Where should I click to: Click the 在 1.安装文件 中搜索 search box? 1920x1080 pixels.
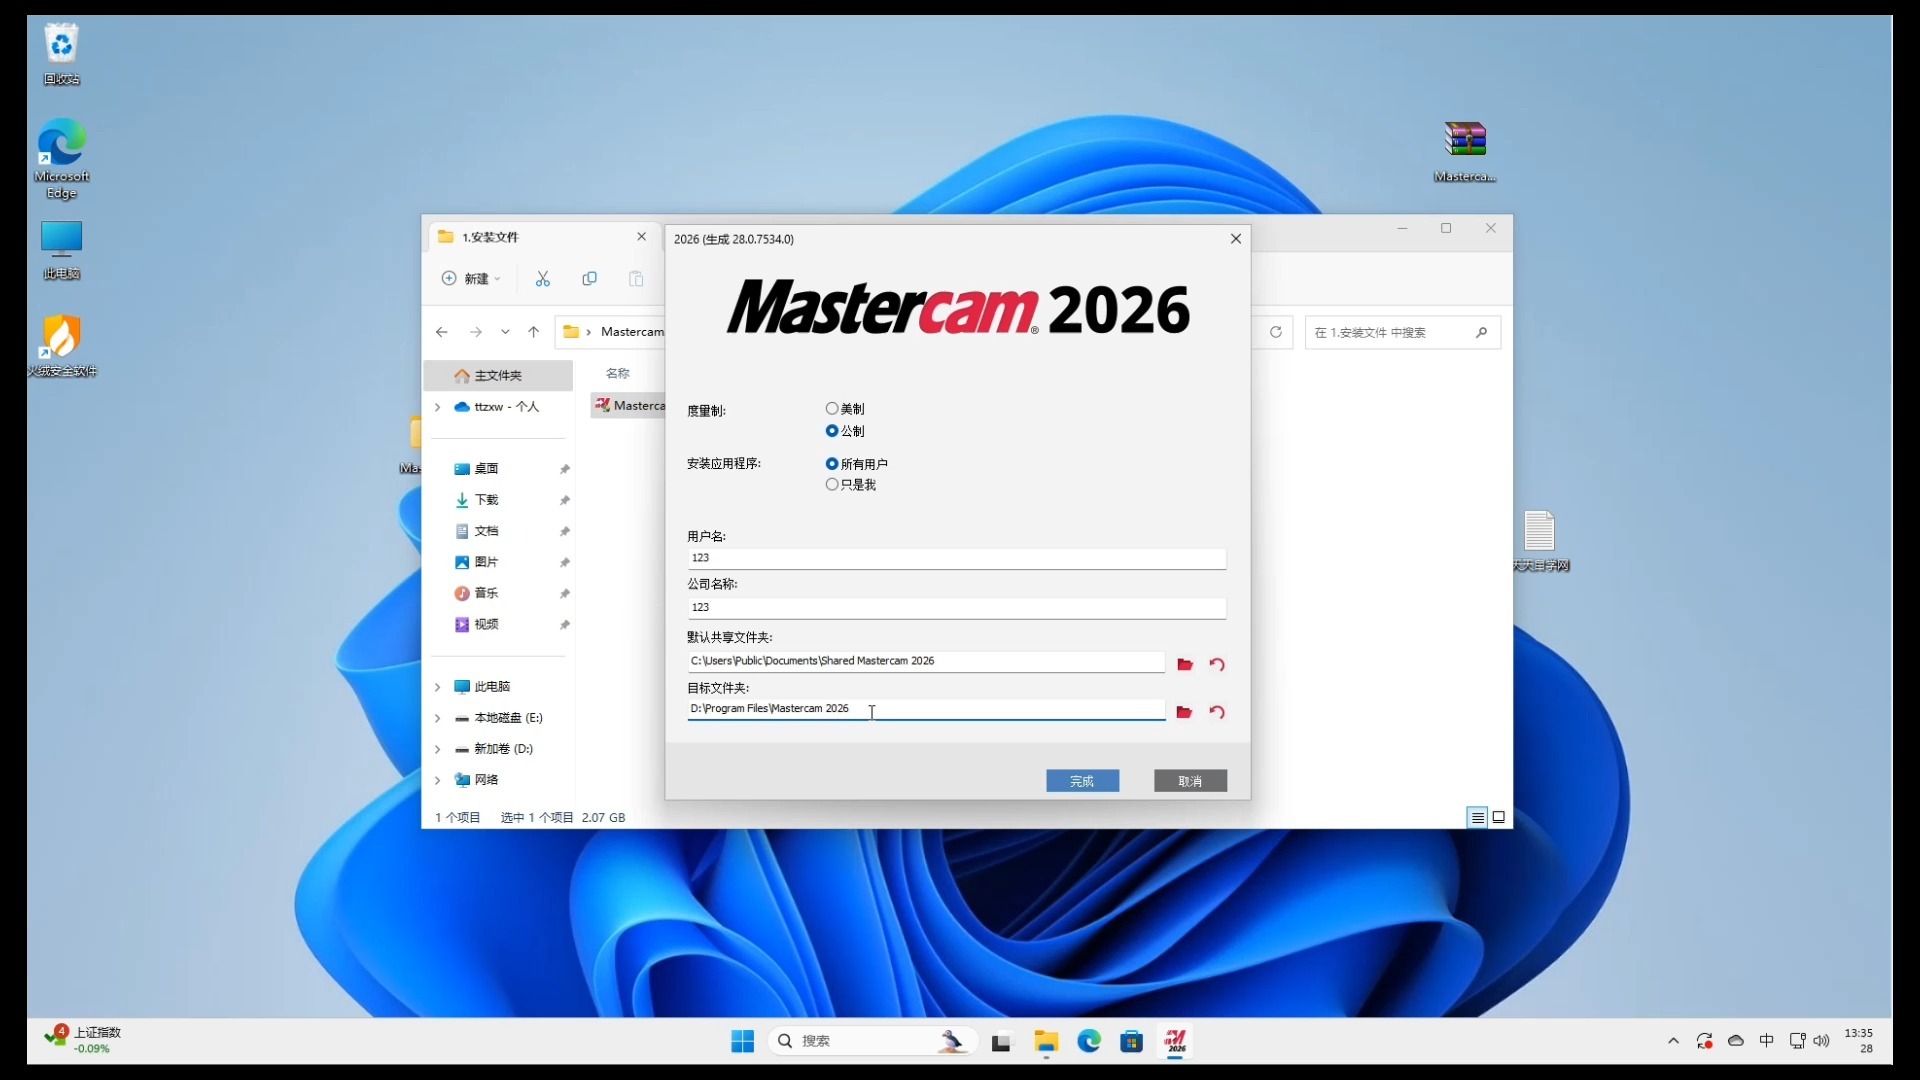(1402, 333)
